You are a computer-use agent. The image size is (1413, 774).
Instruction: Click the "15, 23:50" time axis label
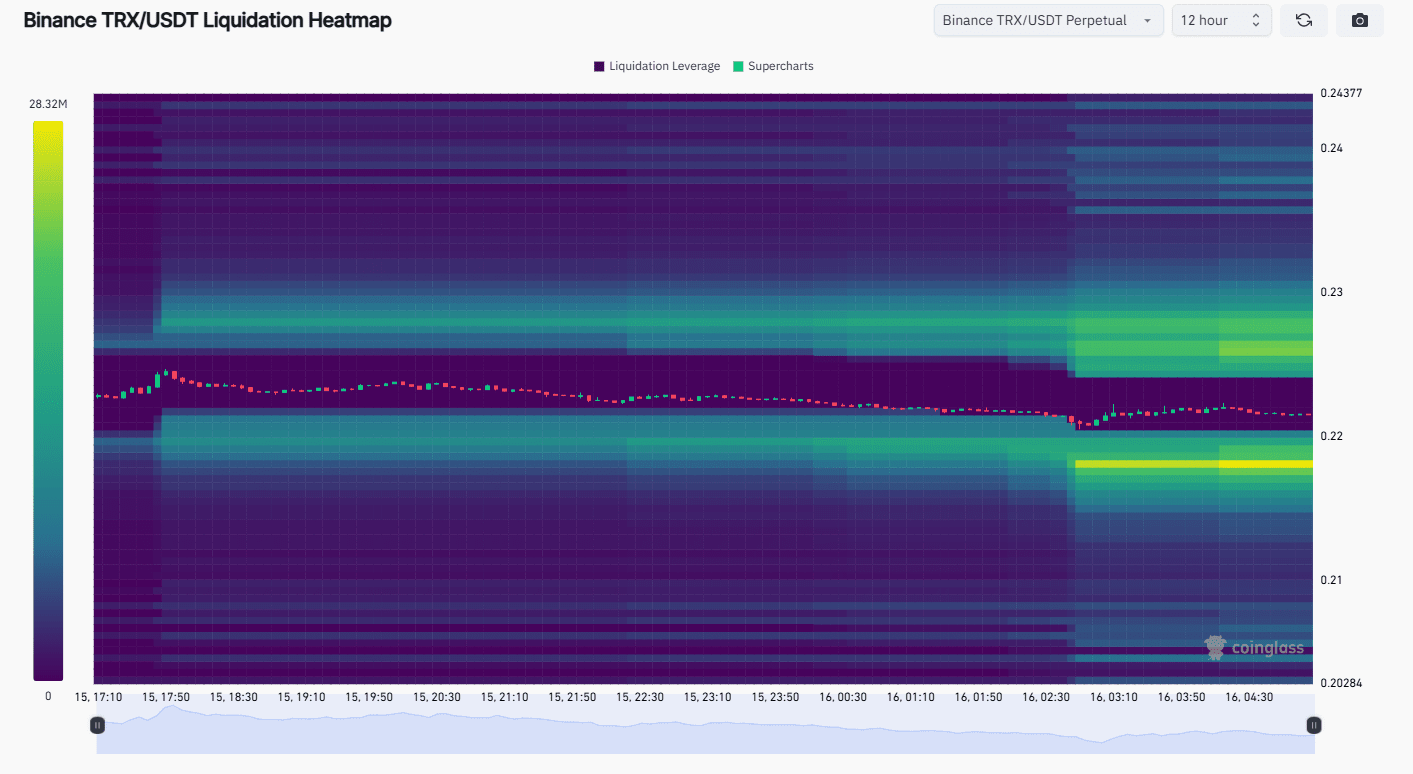point(776,696)
